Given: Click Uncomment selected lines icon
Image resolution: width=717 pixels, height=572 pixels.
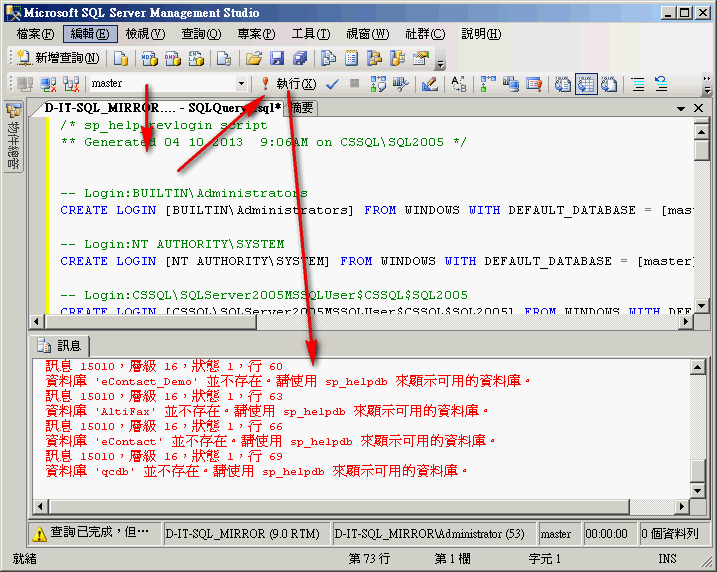Looking at the screenshot, I should [x=661, y=84].
